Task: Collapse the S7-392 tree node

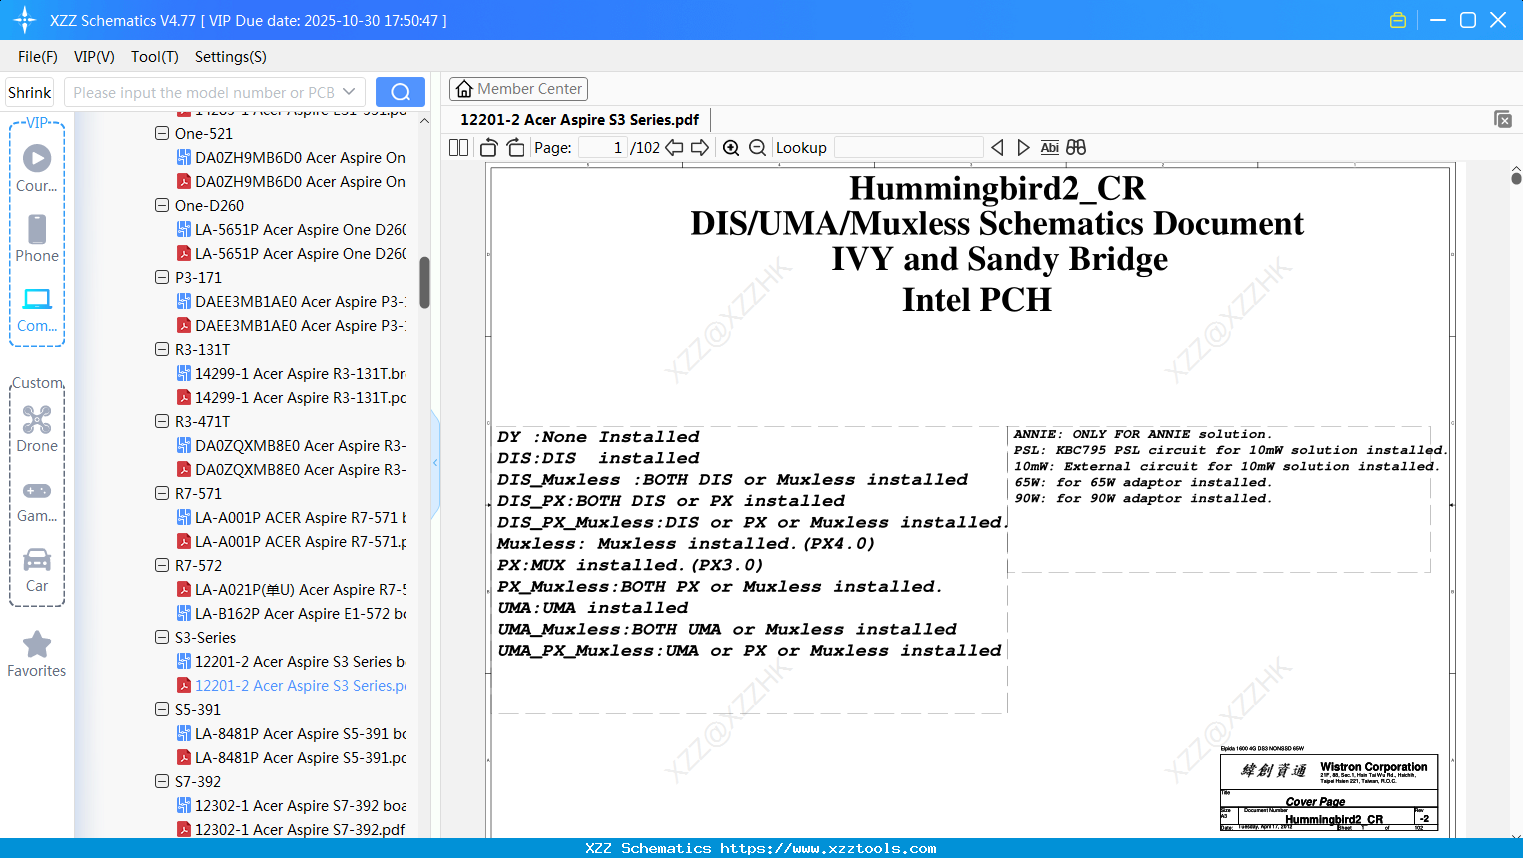Action: pyautogui.click(x=162, y=781)
